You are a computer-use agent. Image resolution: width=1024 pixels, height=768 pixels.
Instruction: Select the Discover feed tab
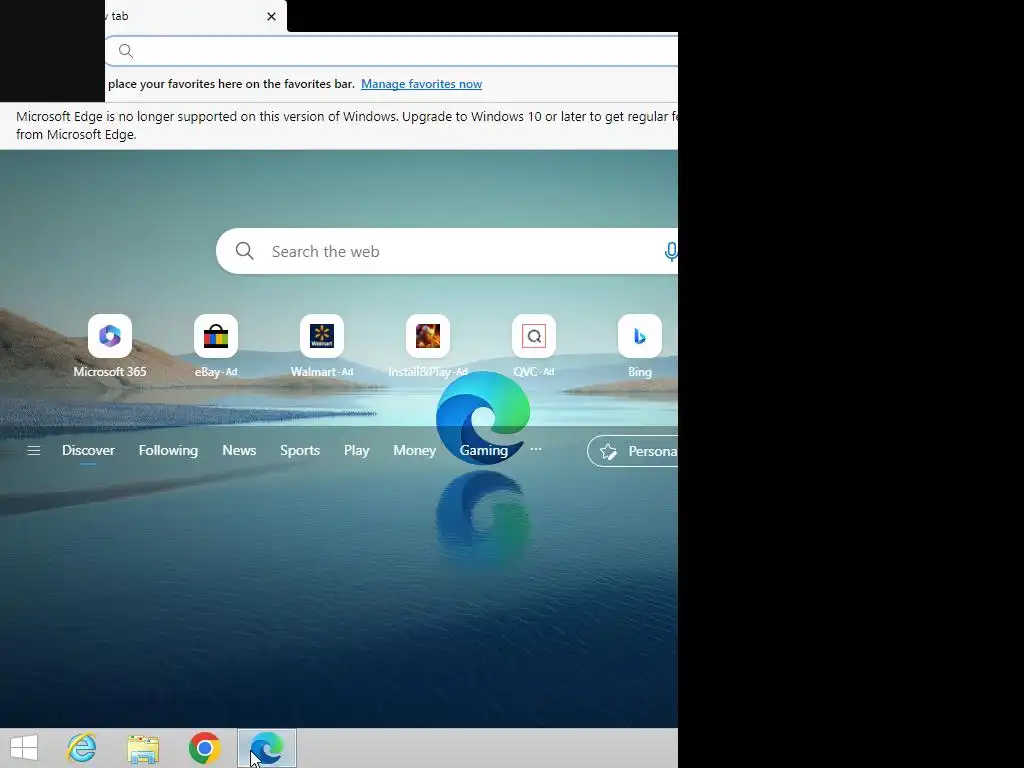[x=88, y=451]
